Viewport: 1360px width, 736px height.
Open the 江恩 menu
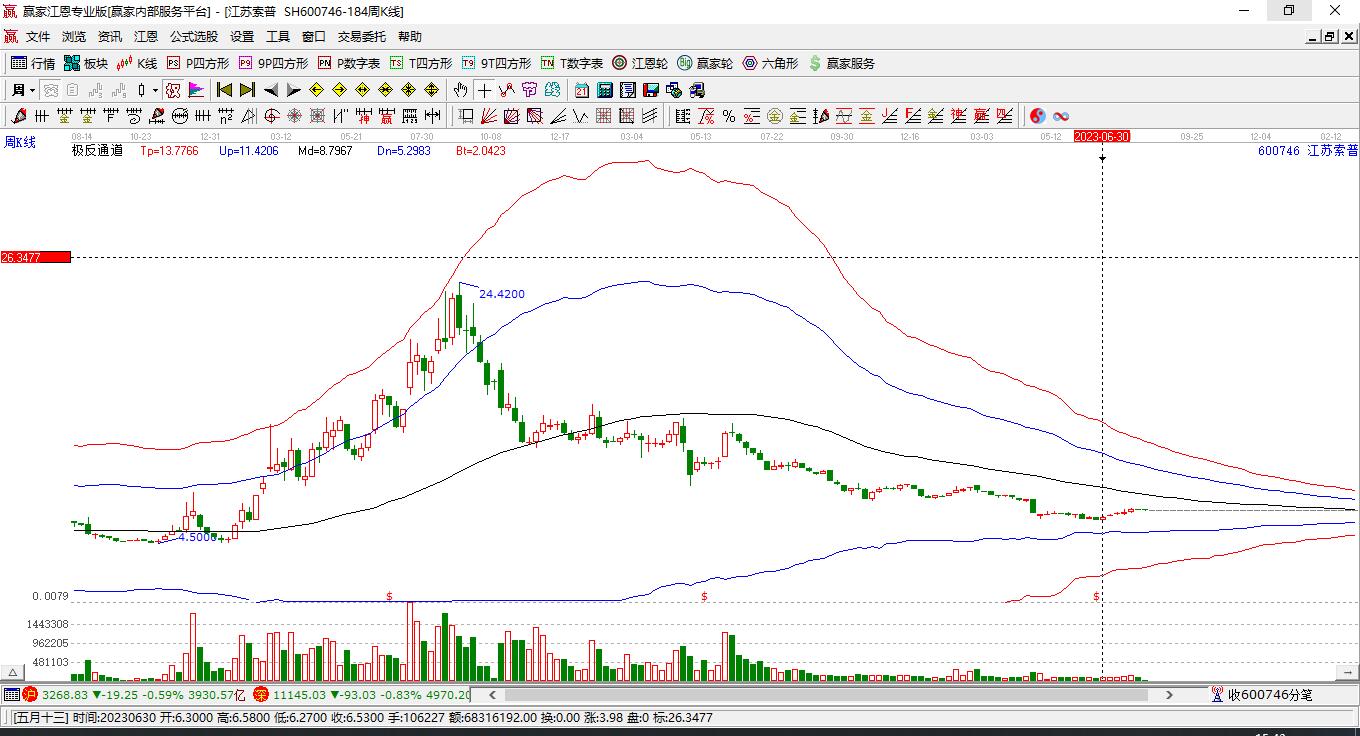(146, 37)
